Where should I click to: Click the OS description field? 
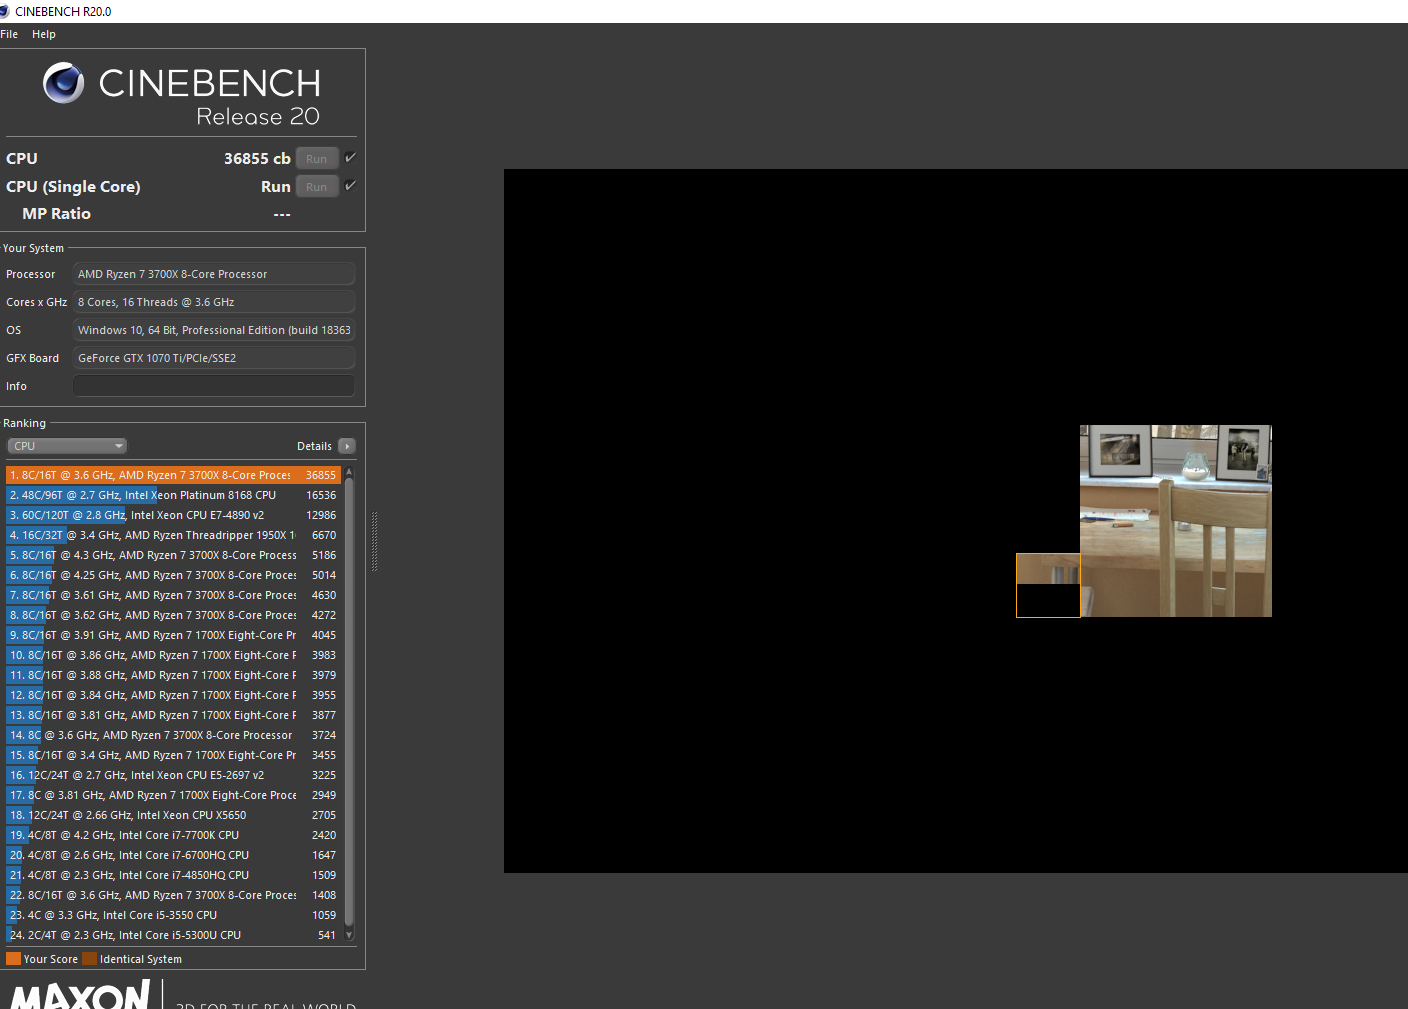[214, 330]
